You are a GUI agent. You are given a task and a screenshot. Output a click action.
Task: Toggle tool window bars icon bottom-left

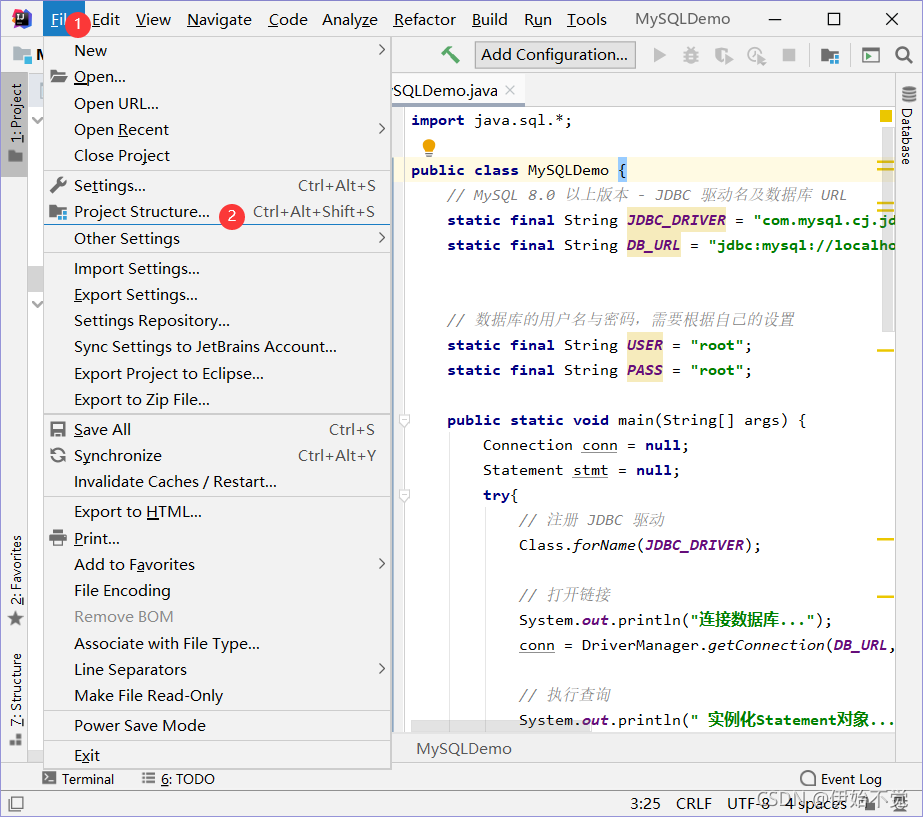pos(16,803)
